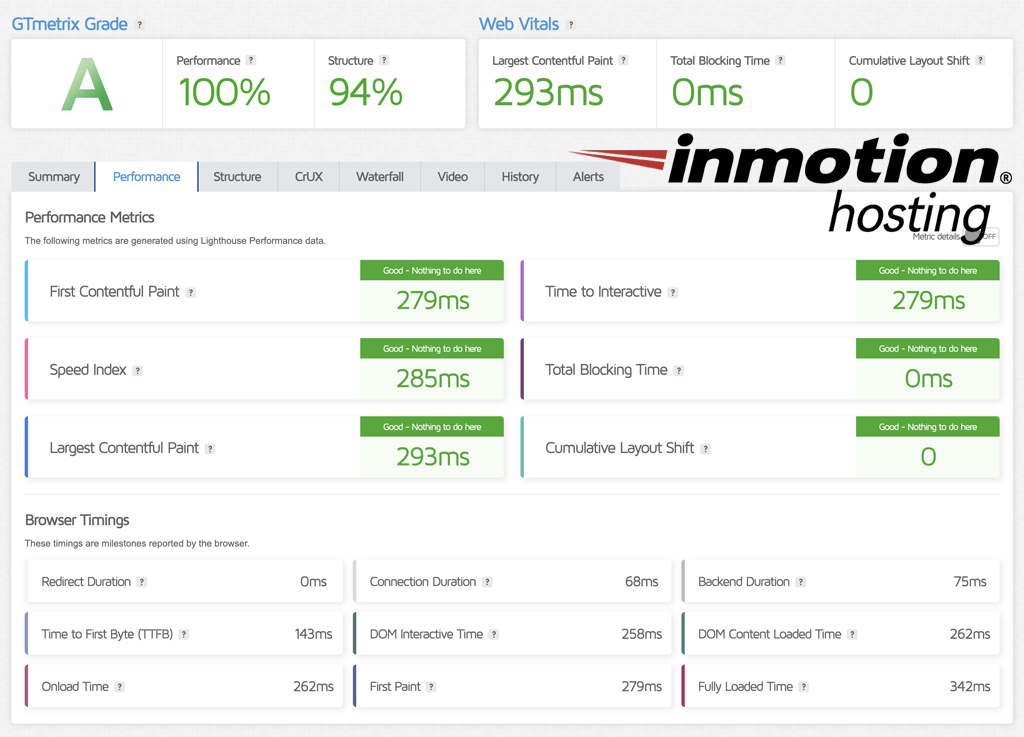Screen dimensions: 1024x737
Task: Open the Structure tab
Action: [x=237, y=177]
